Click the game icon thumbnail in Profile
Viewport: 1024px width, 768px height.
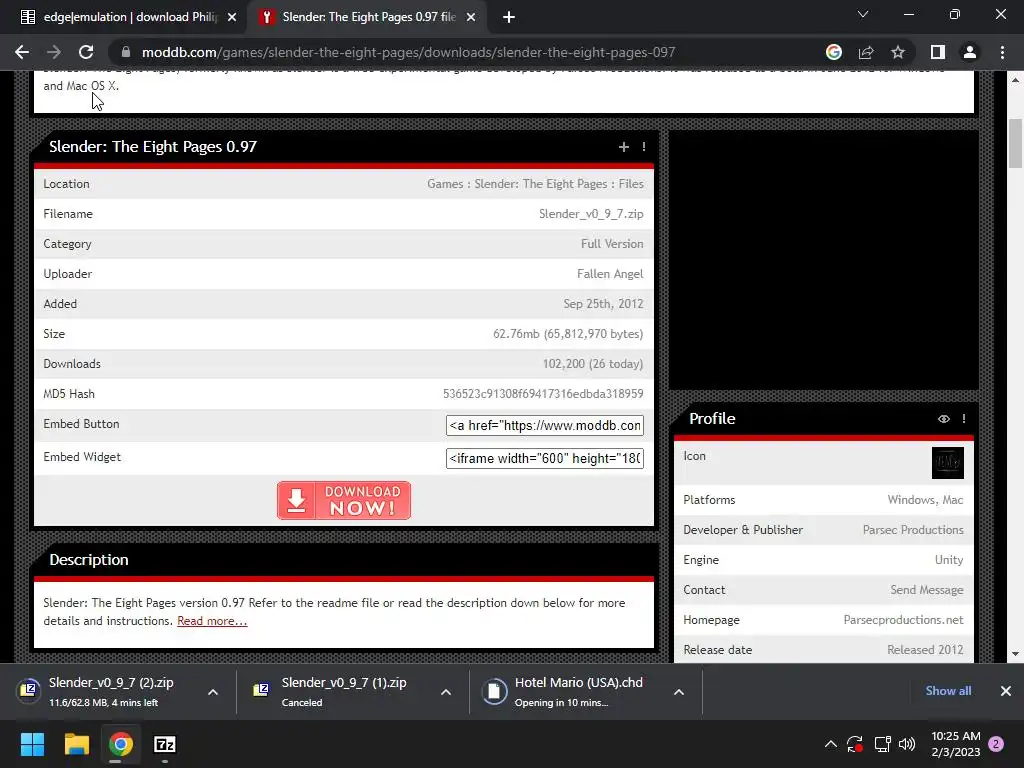(948, 463)
